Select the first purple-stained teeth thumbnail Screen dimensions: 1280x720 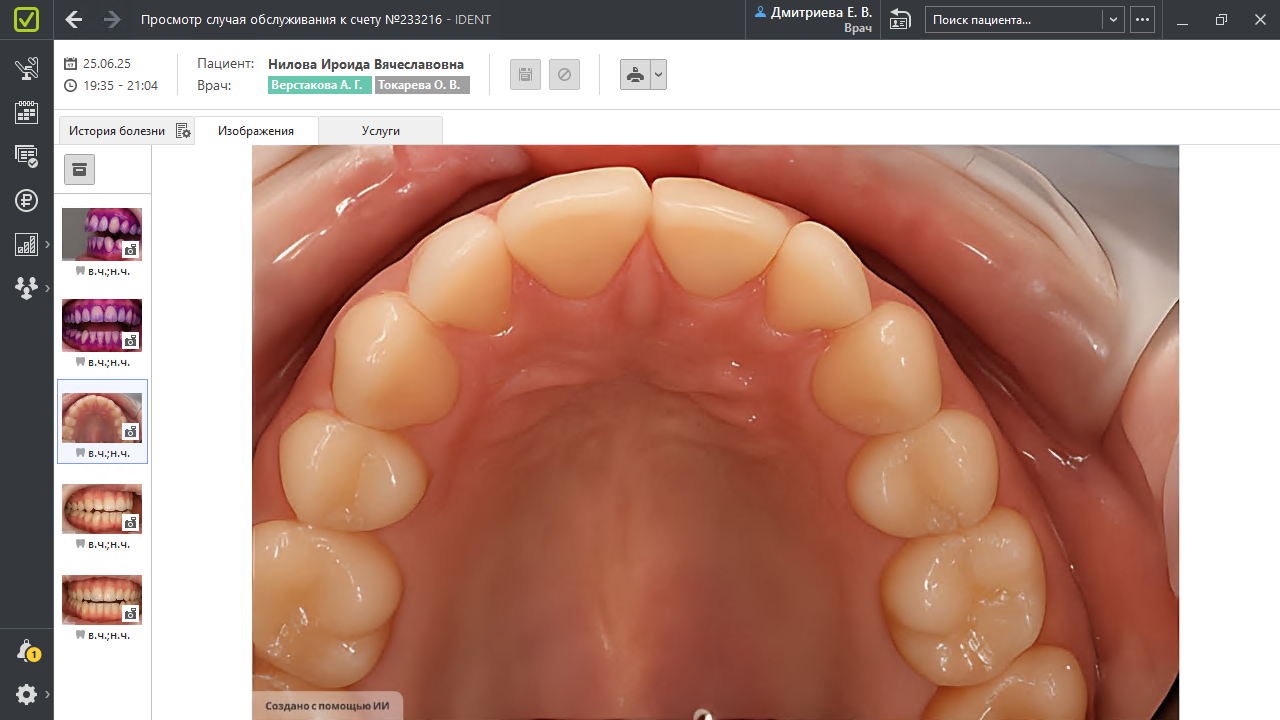pos(102,234)
